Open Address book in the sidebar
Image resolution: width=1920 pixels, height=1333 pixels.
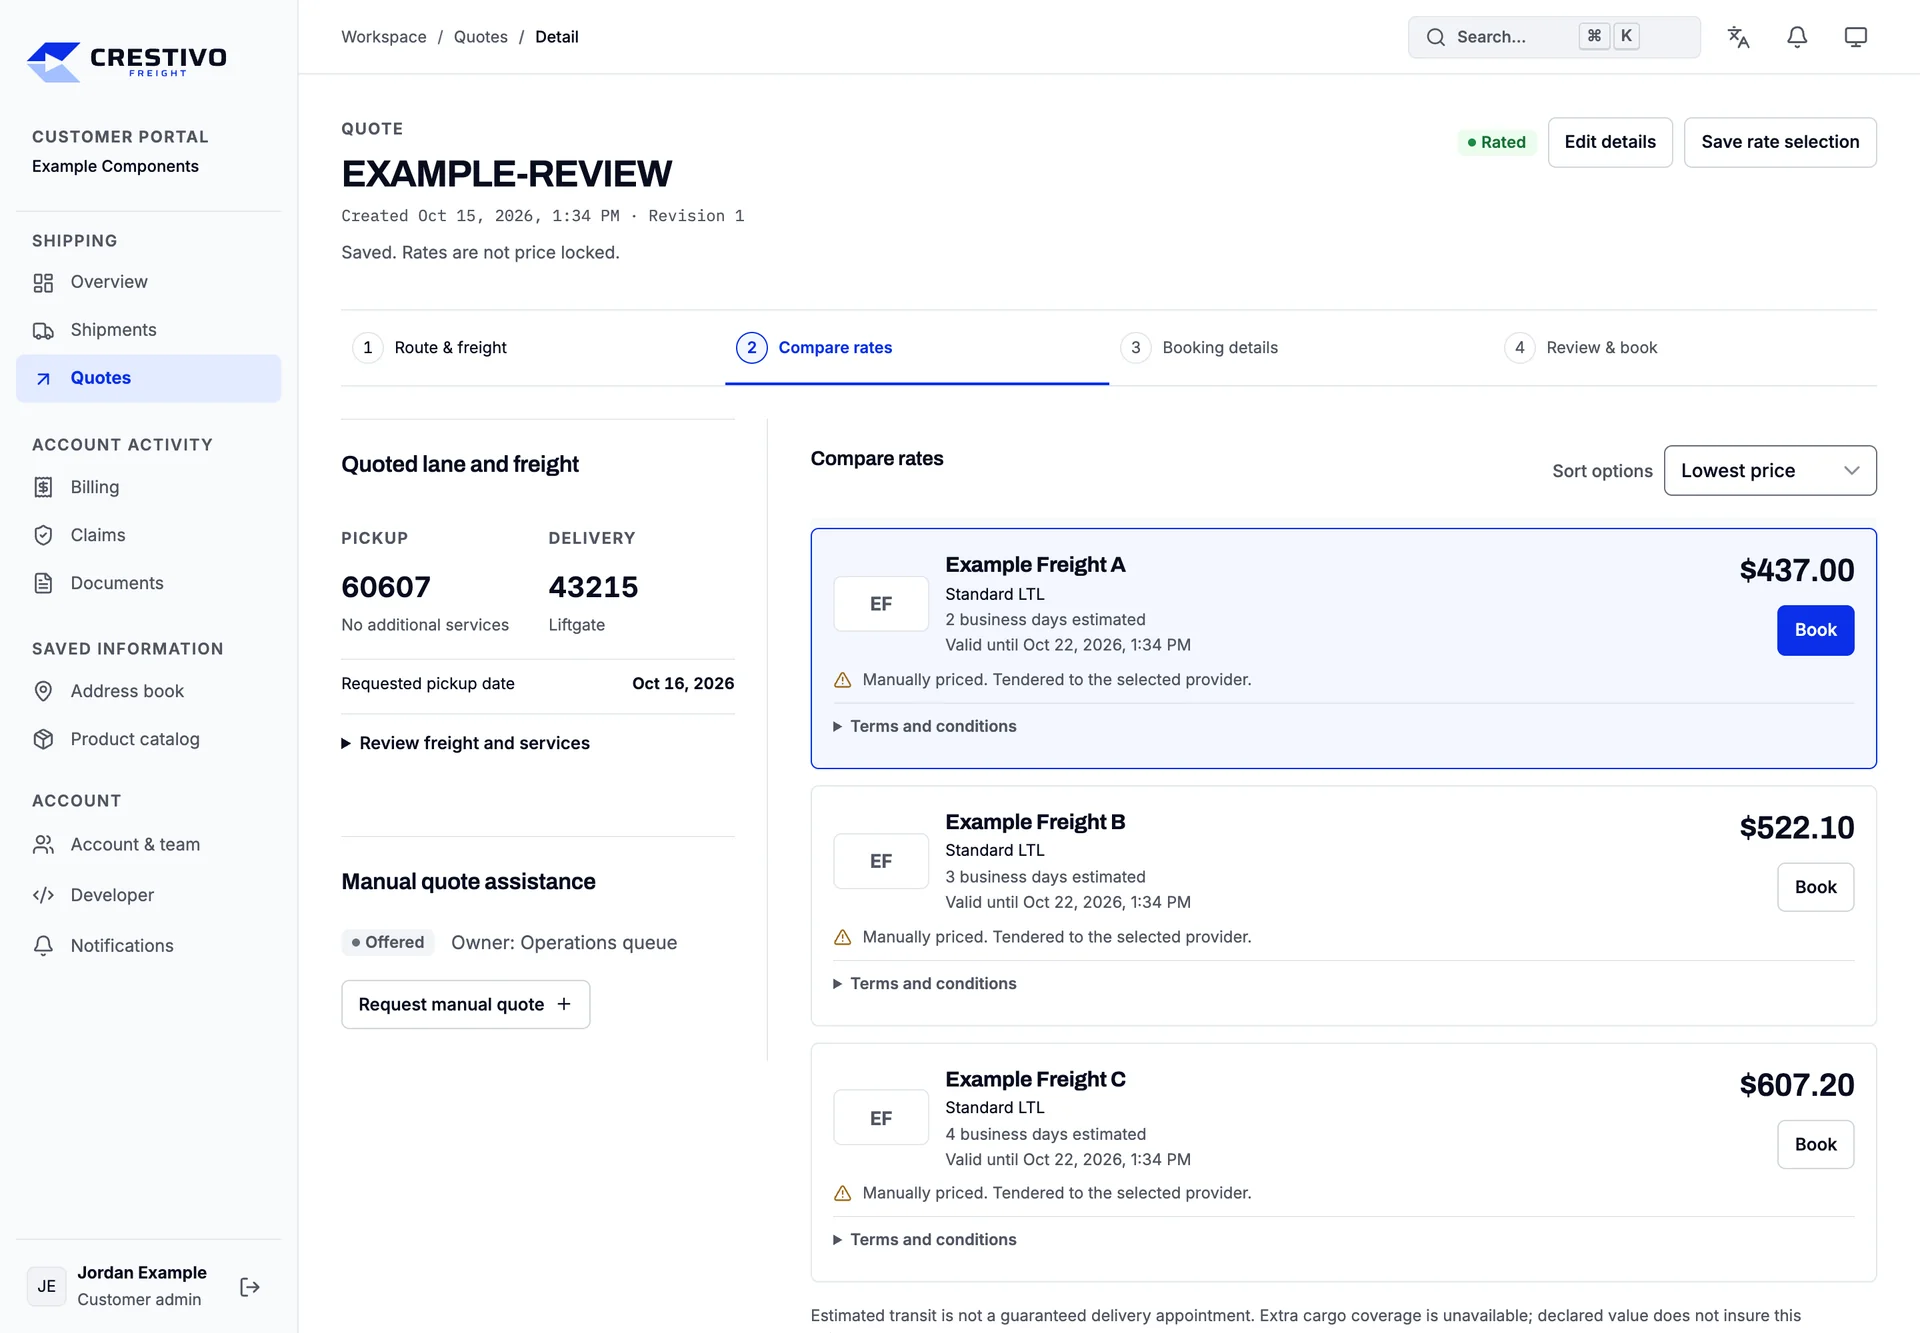[148, 691]
